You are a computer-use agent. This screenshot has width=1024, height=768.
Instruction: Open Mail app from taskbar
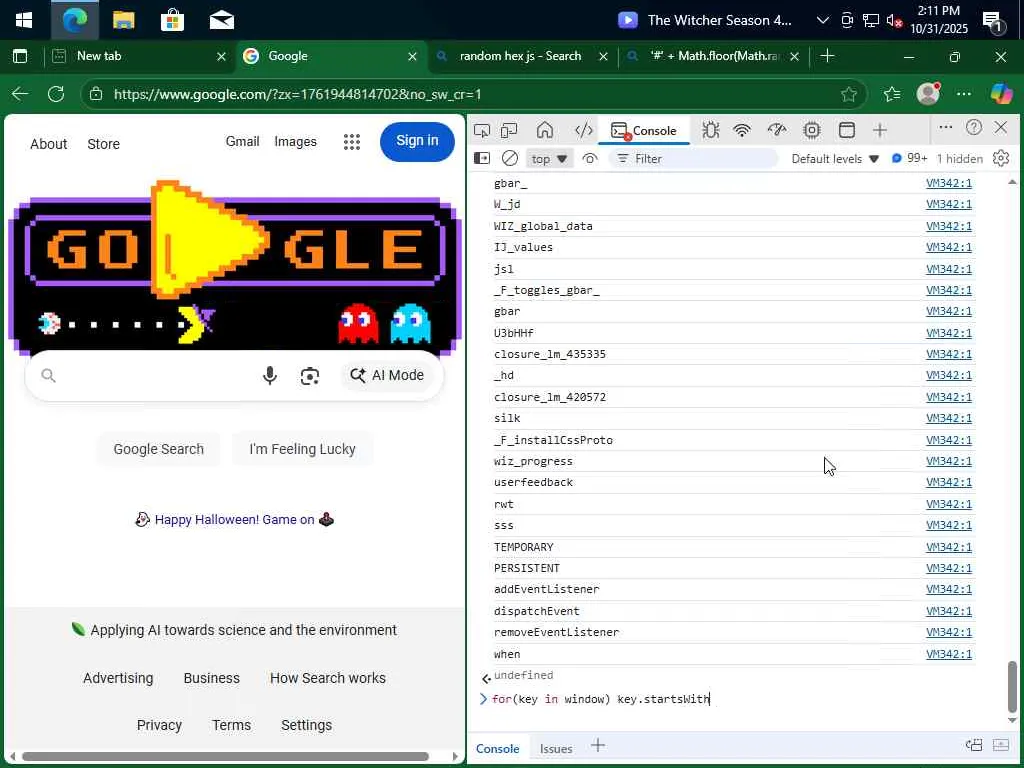click(222, 20)
